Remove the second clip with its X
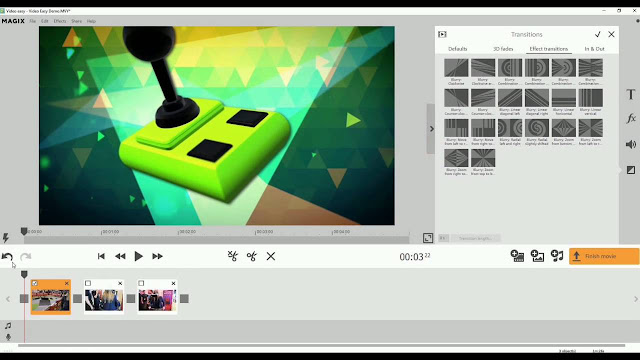 120,283
